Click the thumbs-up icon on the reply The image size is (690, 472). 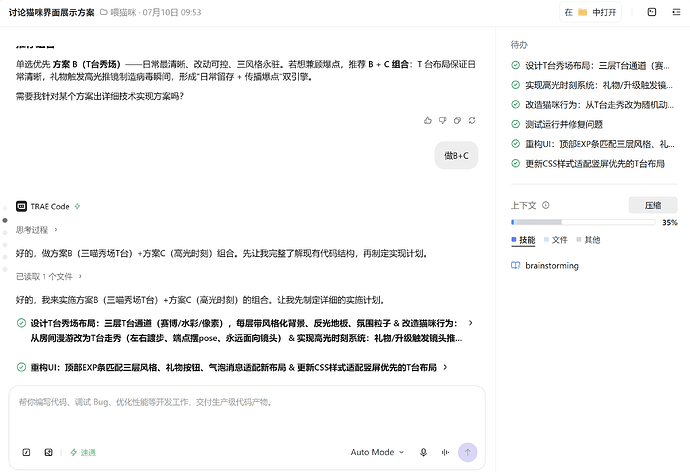(427, 121)
